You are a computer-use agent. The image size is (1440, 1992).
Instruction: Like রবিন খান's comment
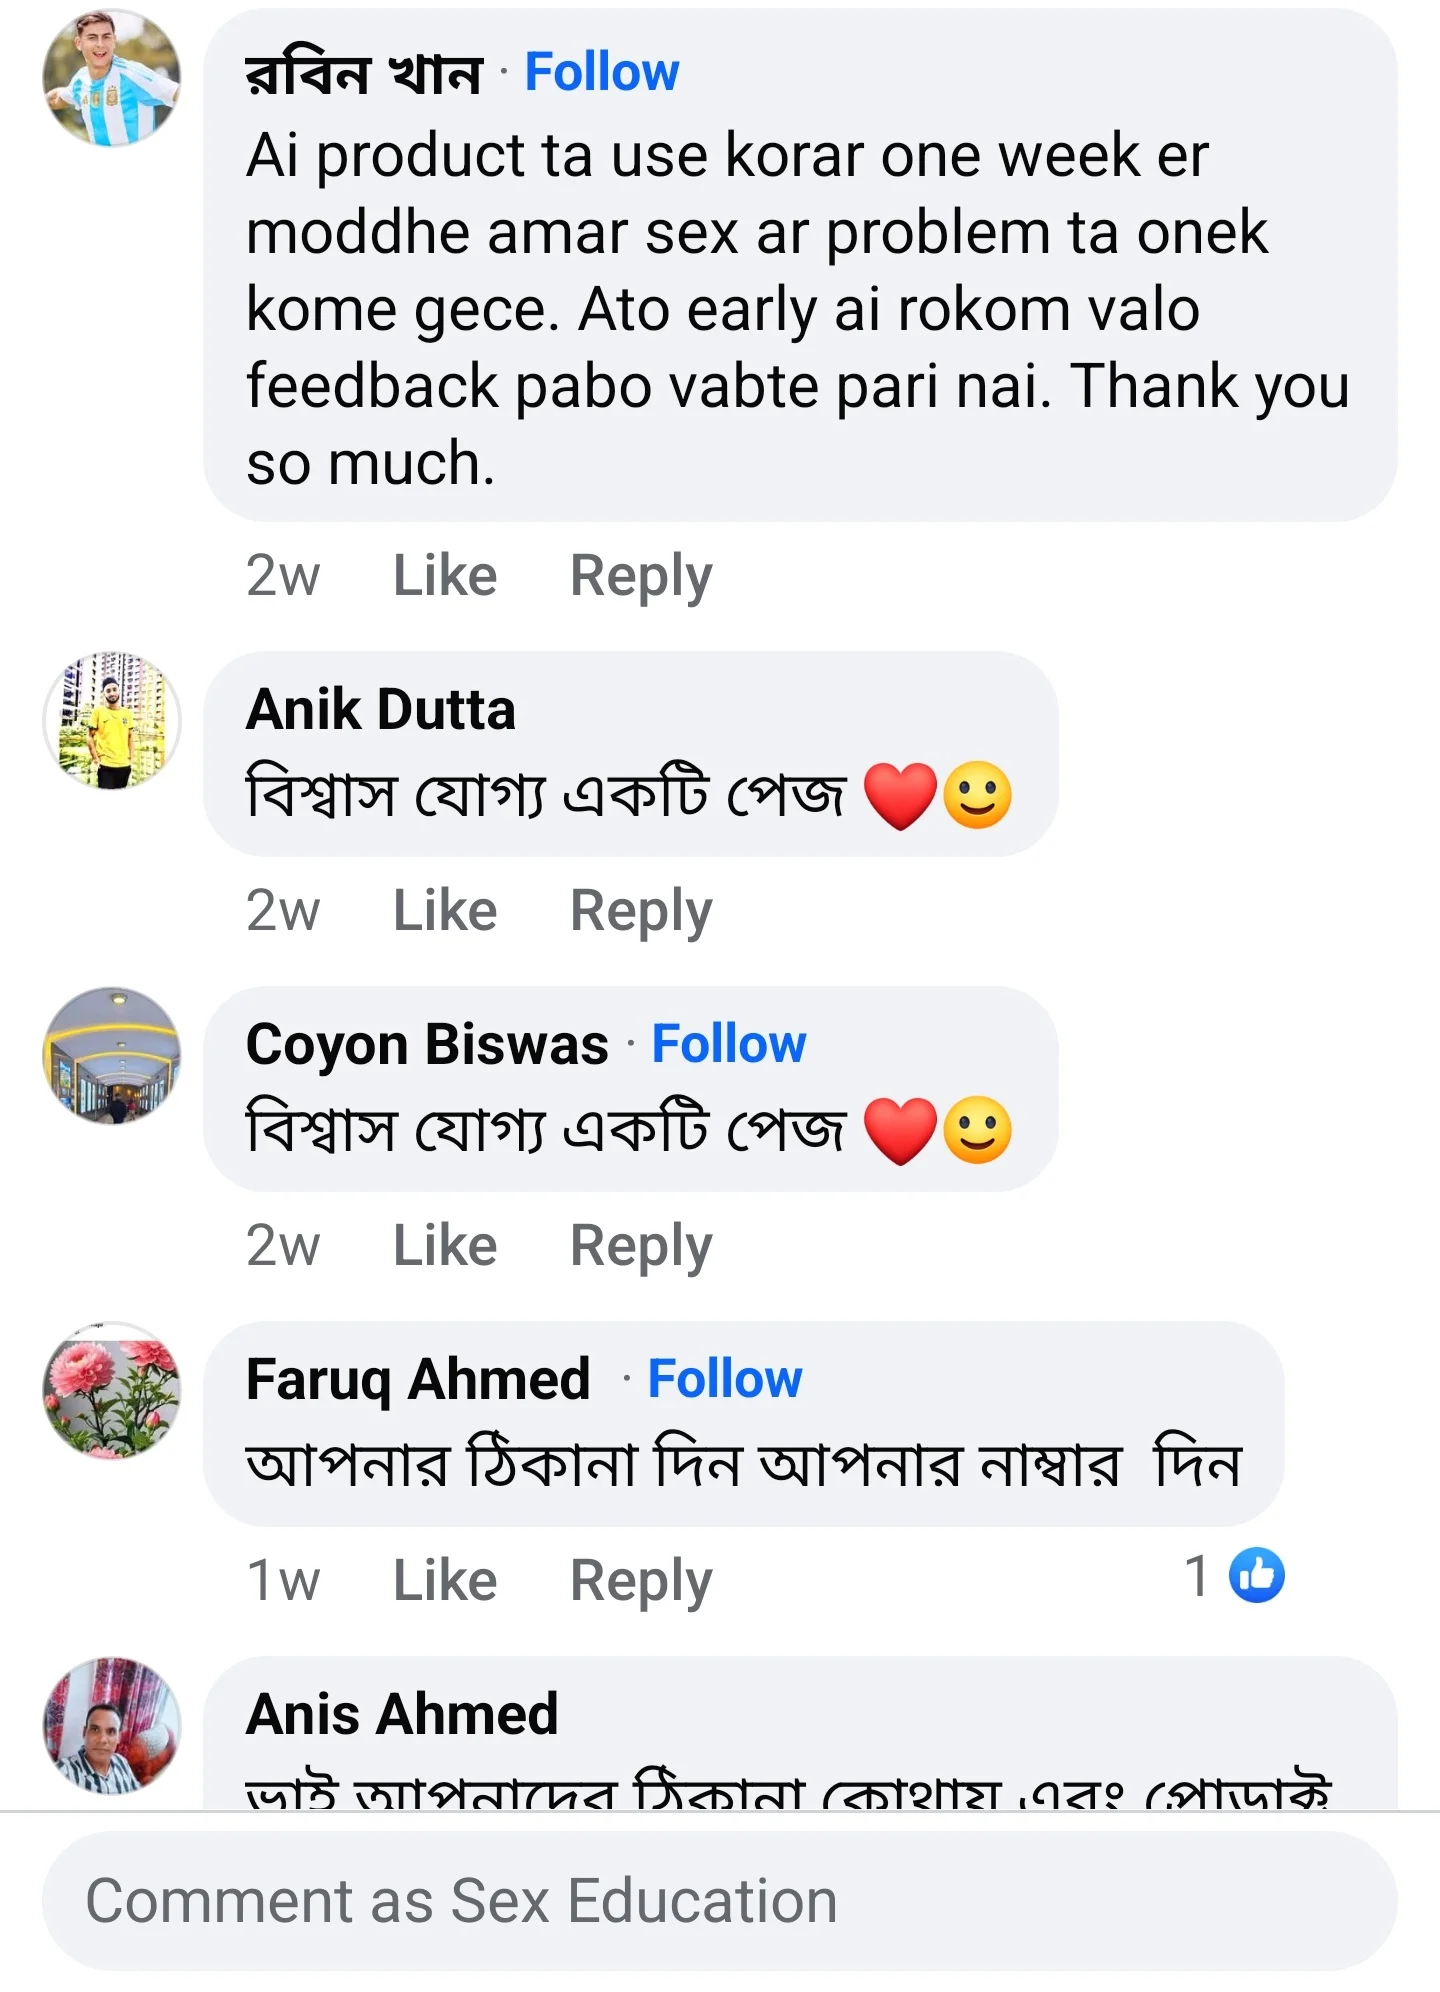pyautogui.click(x=444, y=574)
